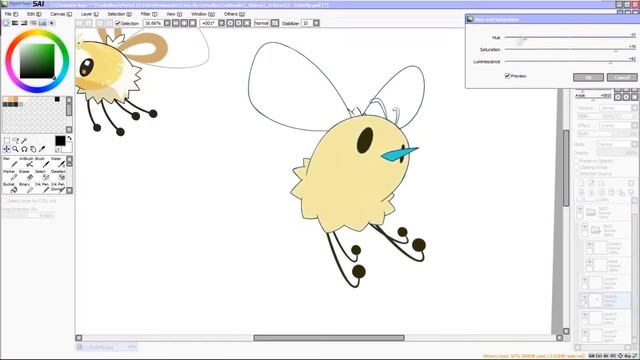Viewport: 640px width, 360px height.
Task: Click the undo button in toolbar
Action: tap(80, 23)
